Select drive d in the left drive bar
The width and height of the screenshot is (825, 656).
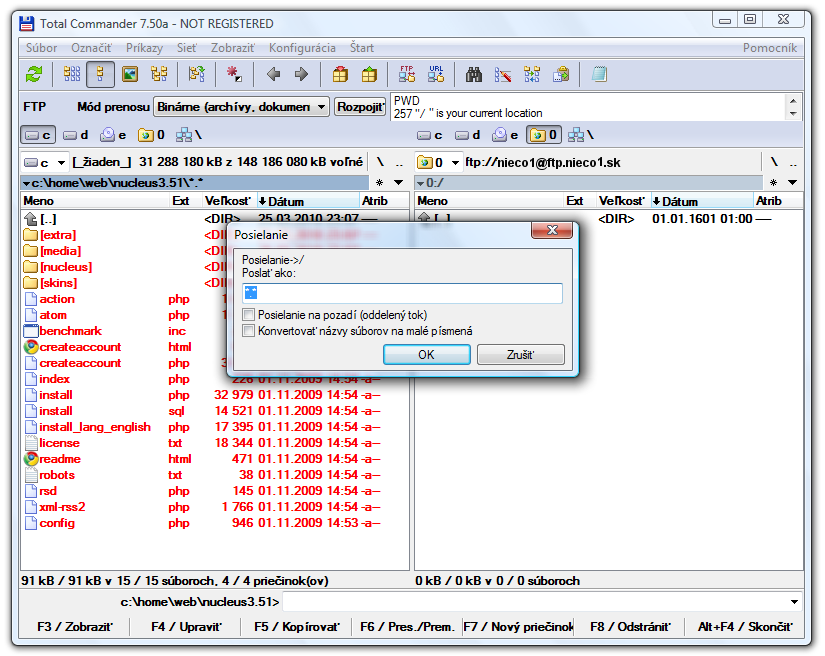76,135
